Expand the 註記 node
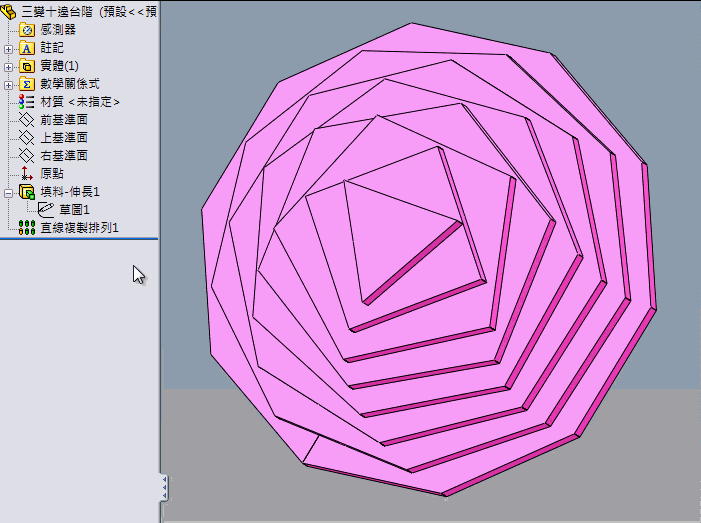This screenshot has width=701, height=523. pos(8,49)
